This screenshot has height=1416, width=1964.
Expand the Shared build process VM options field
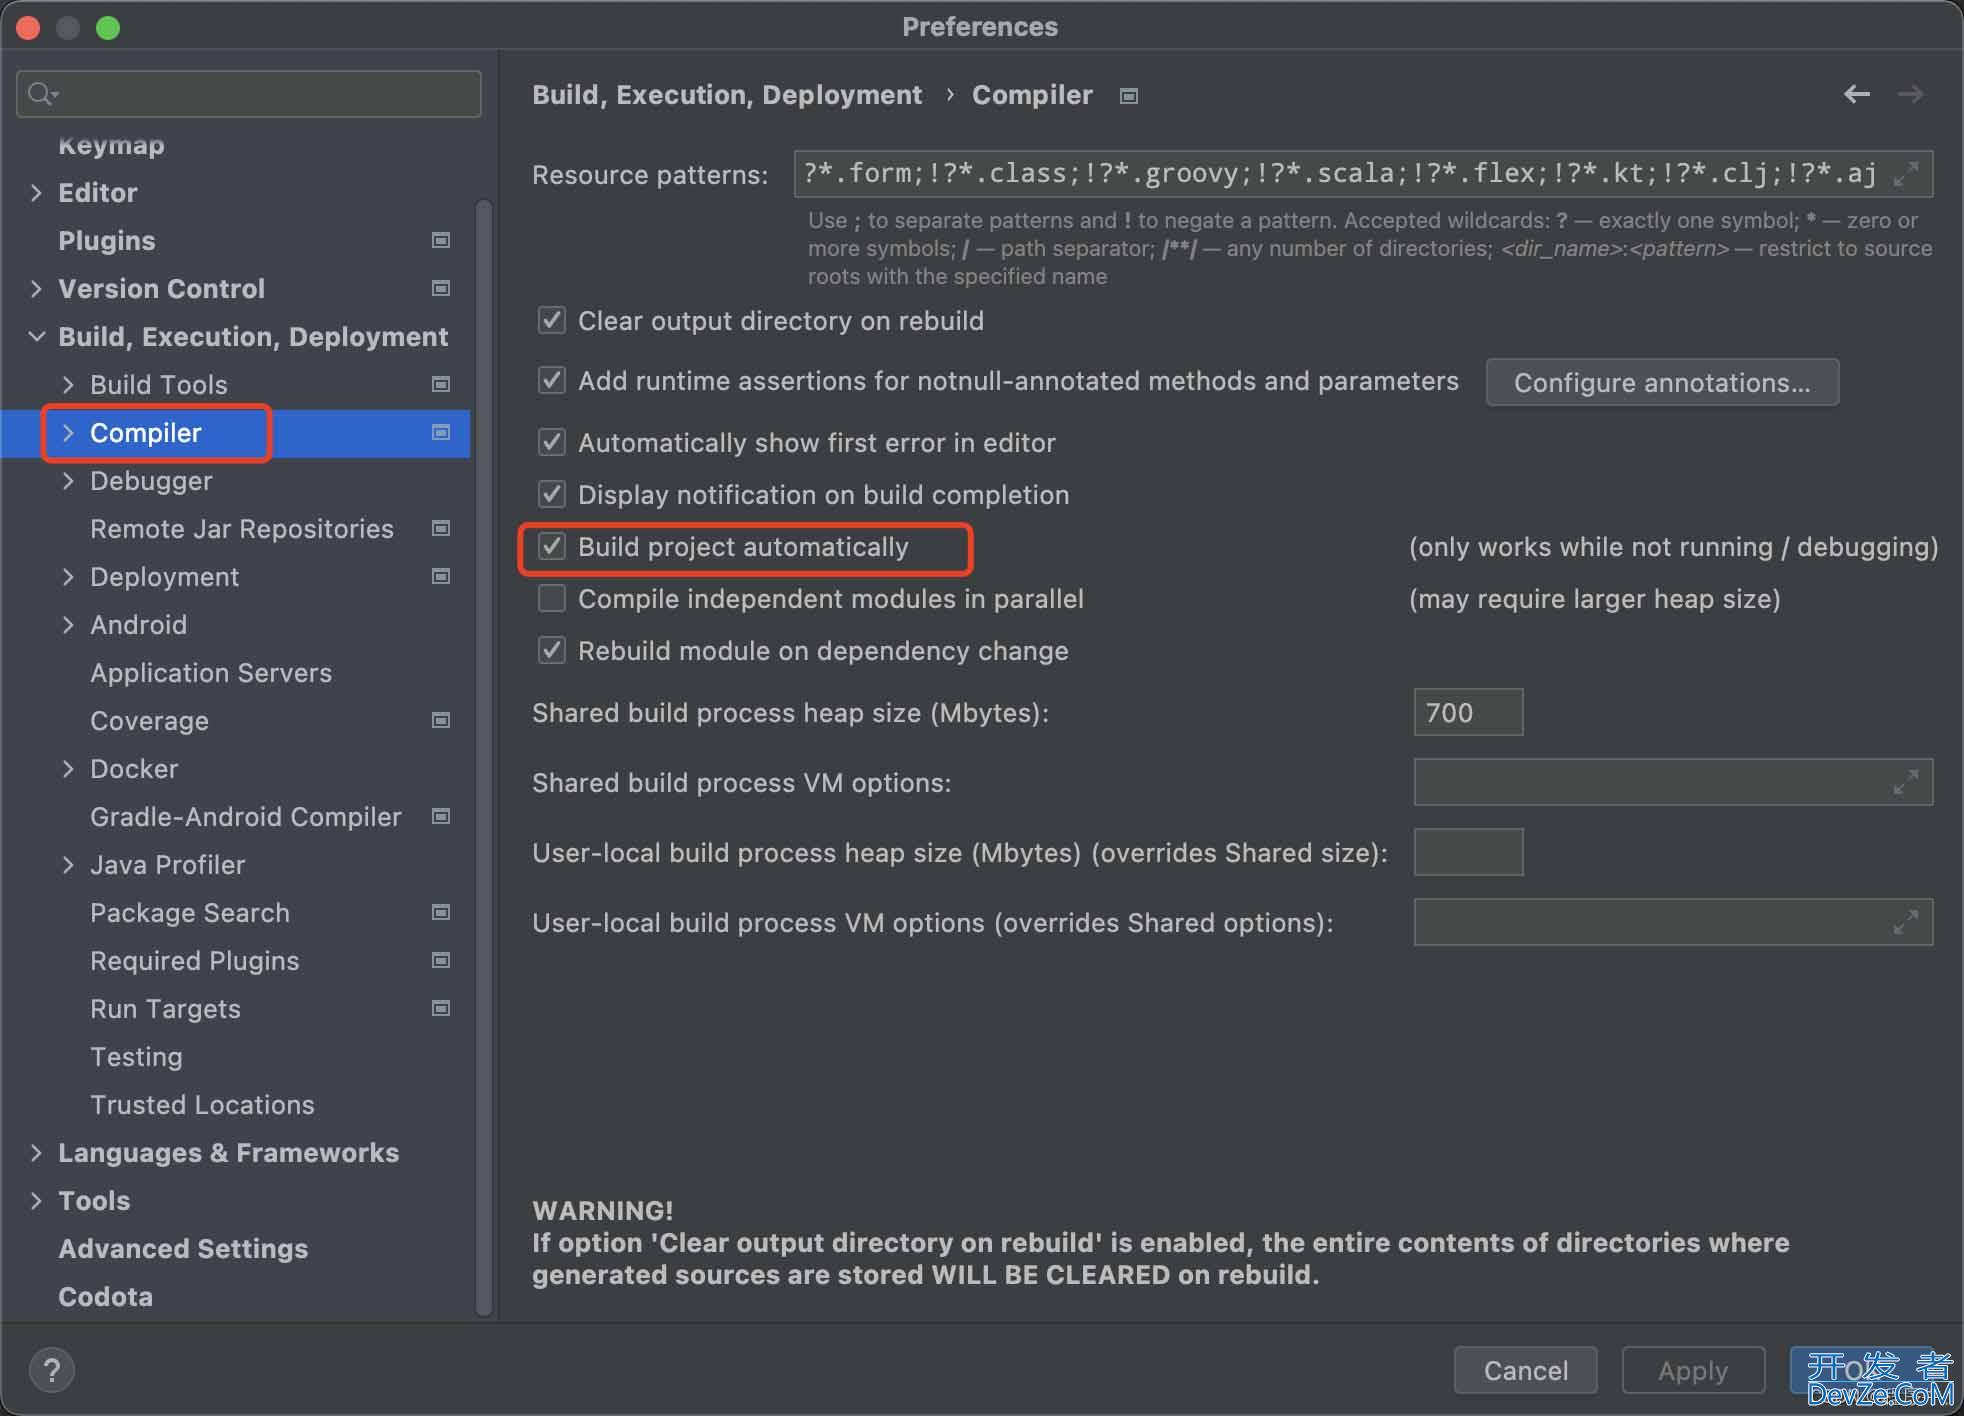coord(1906,782)
